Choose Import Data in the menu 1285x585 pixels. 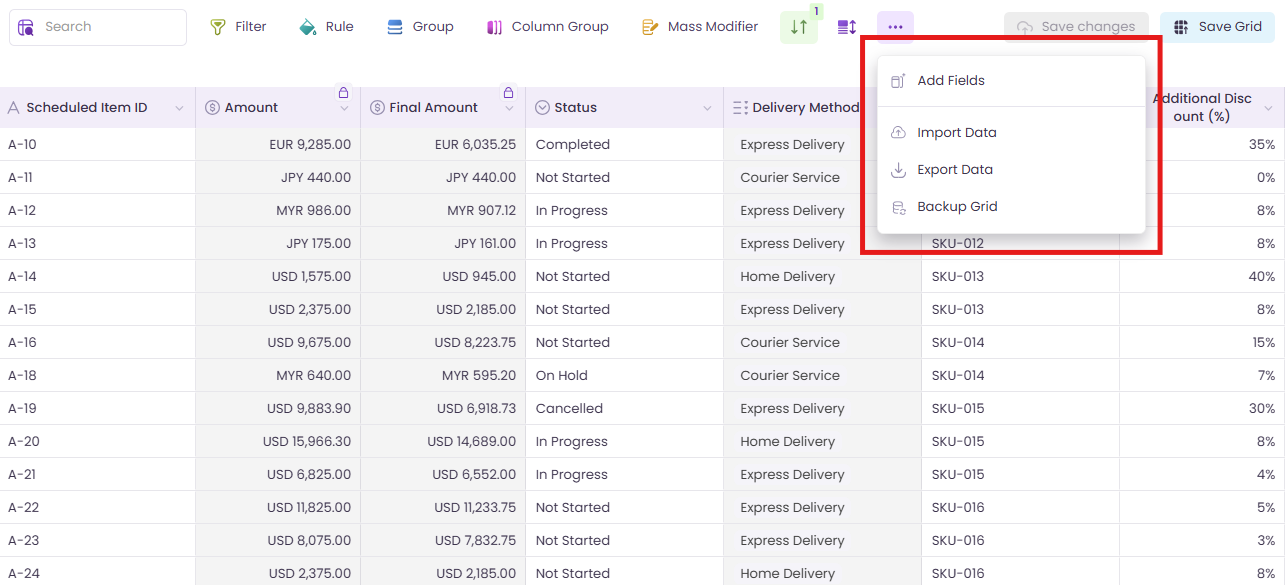956,133
